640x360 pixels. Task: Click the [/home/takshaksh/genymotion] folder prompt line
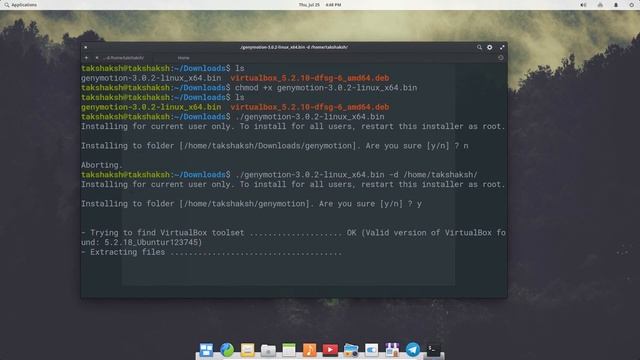pos(251,204)
